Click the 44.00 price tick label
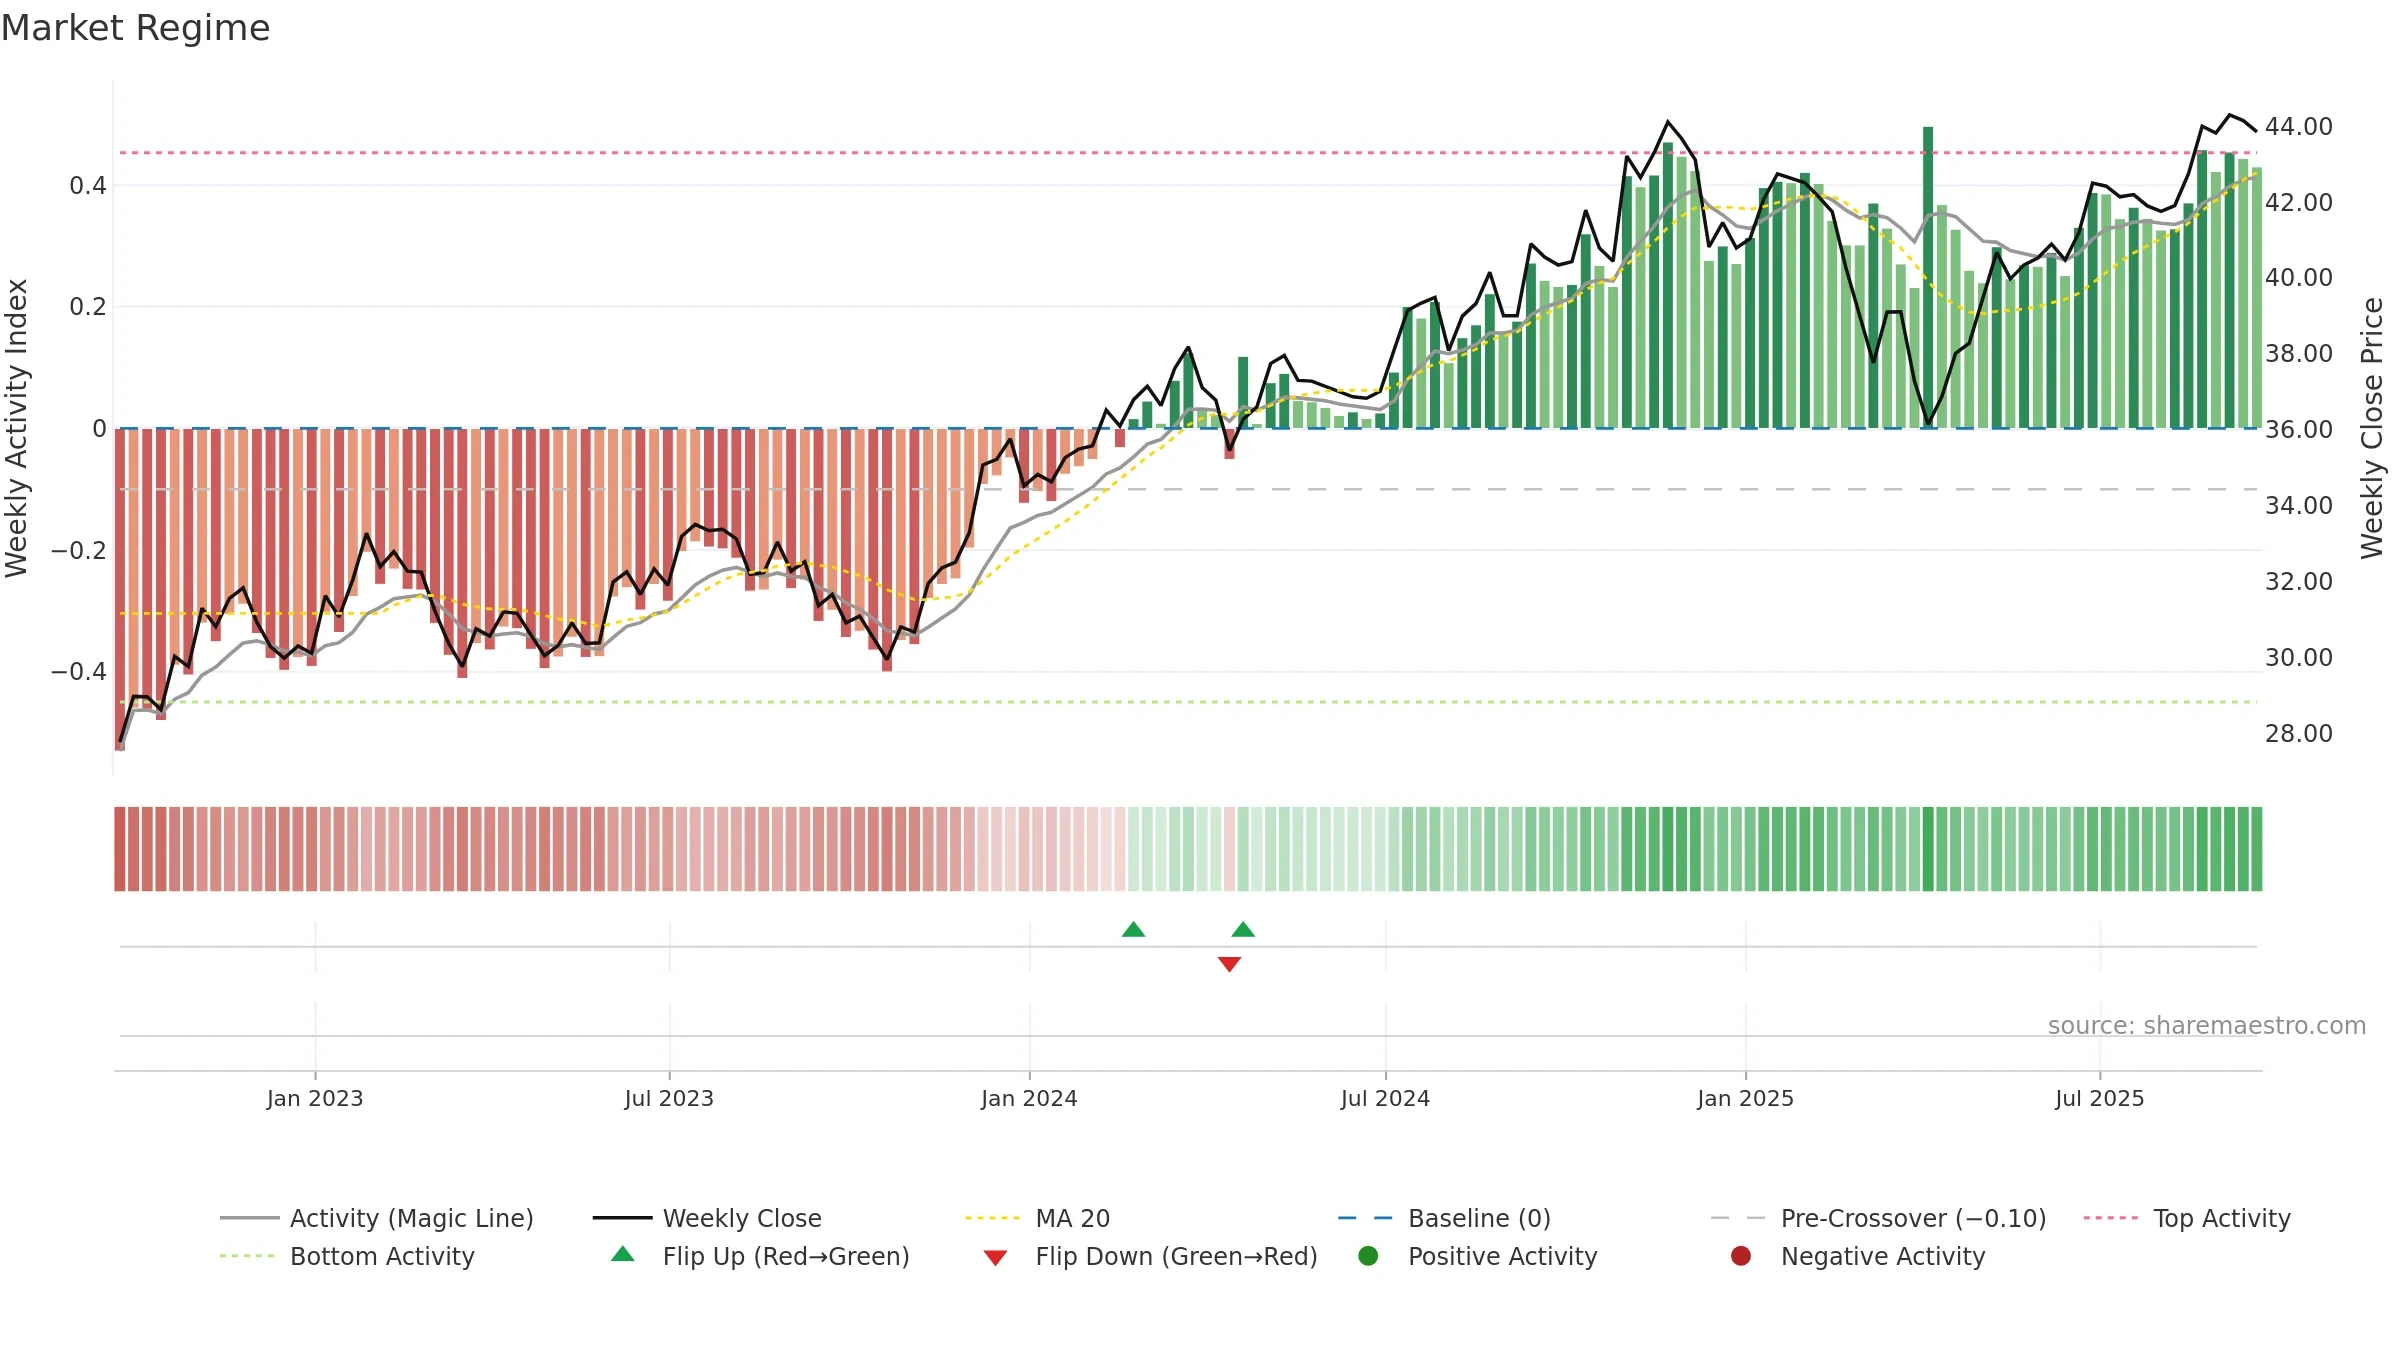The width and height of the screenshot is (2400, 1350). tap(2298, 127)
